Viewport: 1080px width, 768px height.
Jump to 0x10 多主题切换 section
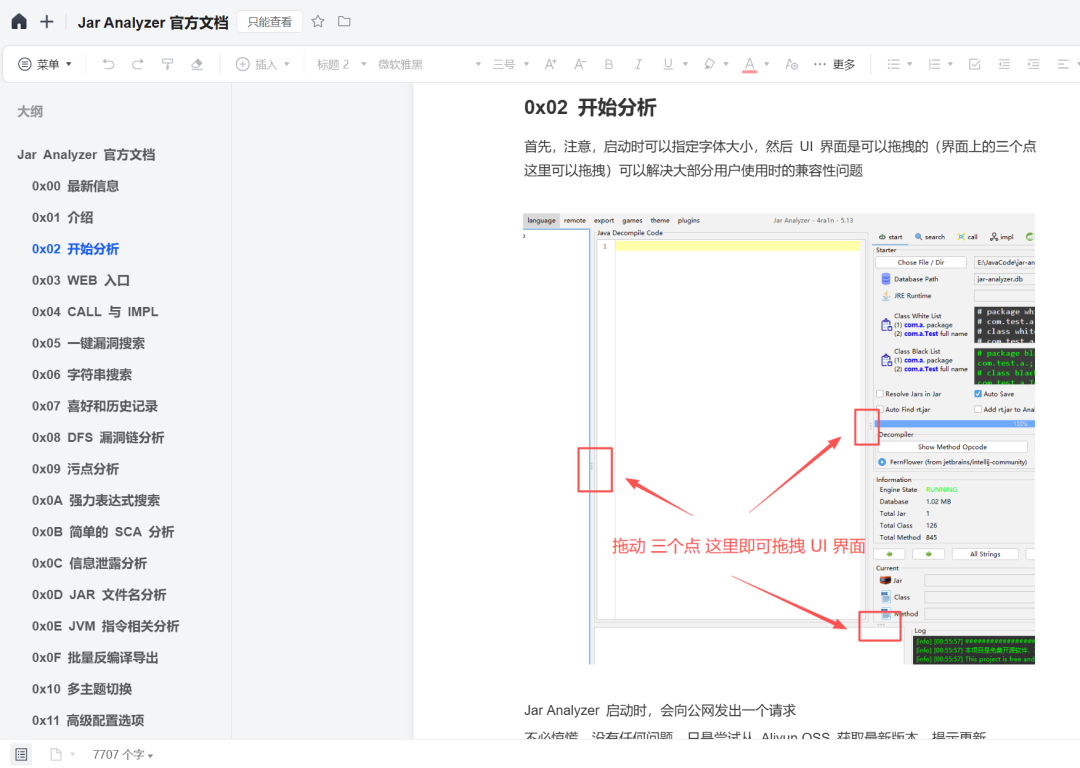point(82,689)
